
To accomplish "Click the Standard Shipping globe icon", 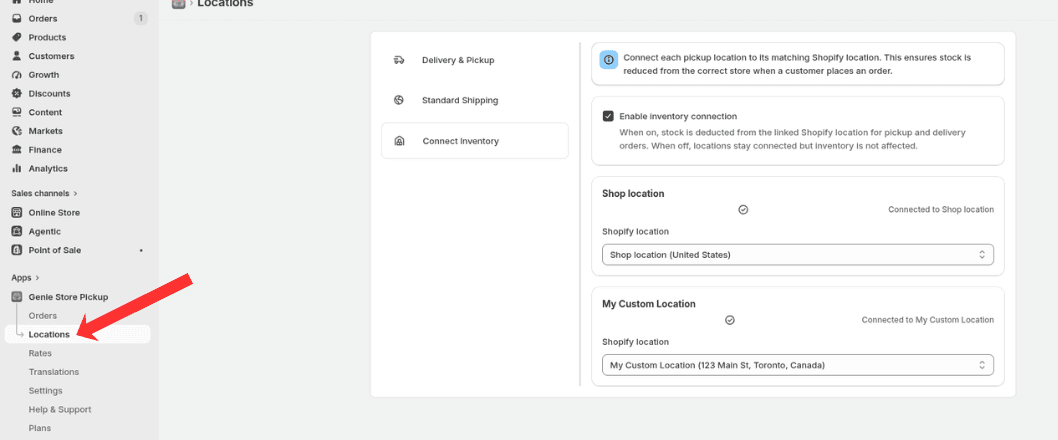I will pos(399,101).
